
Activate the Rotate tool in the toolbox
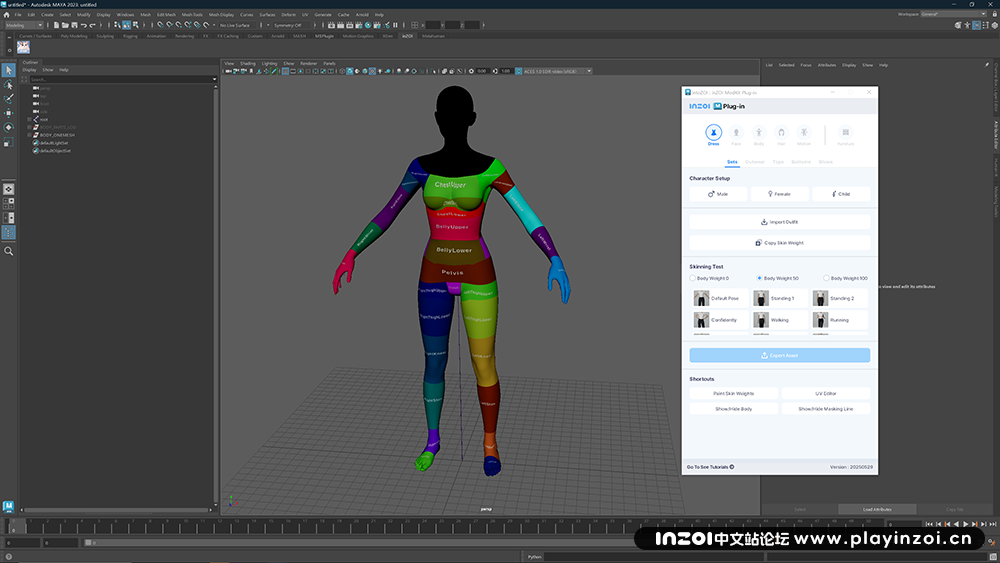pyautogui.click(x=8, y=128)
